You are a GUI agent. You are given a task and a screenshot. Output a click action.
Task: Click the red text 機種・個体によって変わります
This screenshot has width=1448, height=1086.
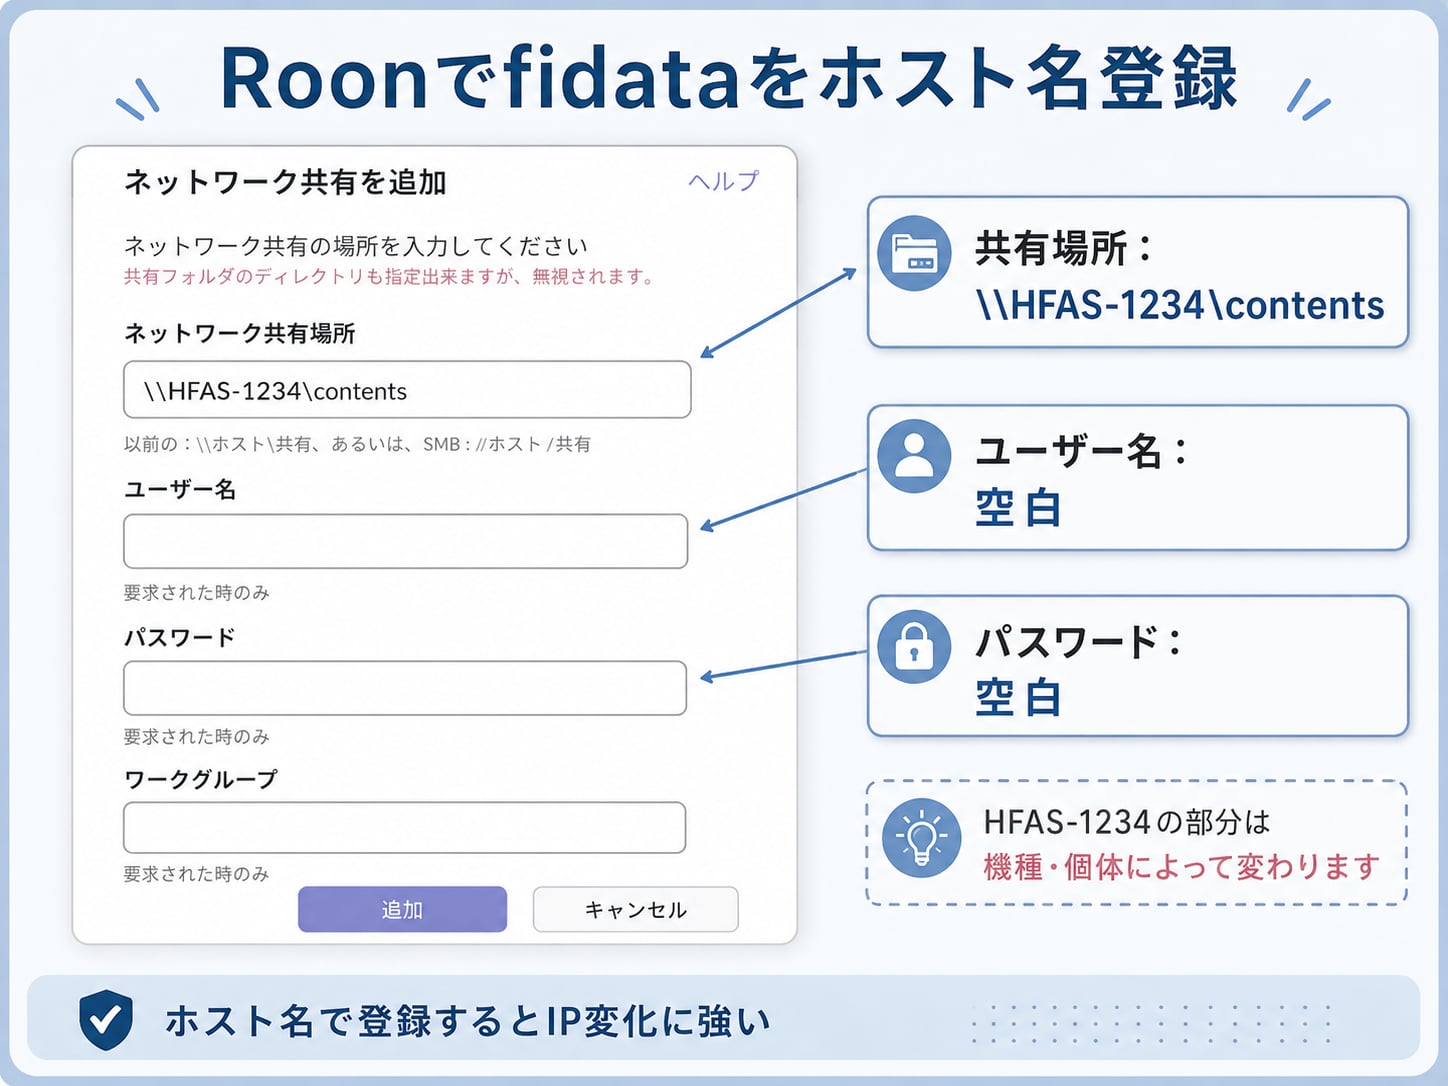(1182, 866)
